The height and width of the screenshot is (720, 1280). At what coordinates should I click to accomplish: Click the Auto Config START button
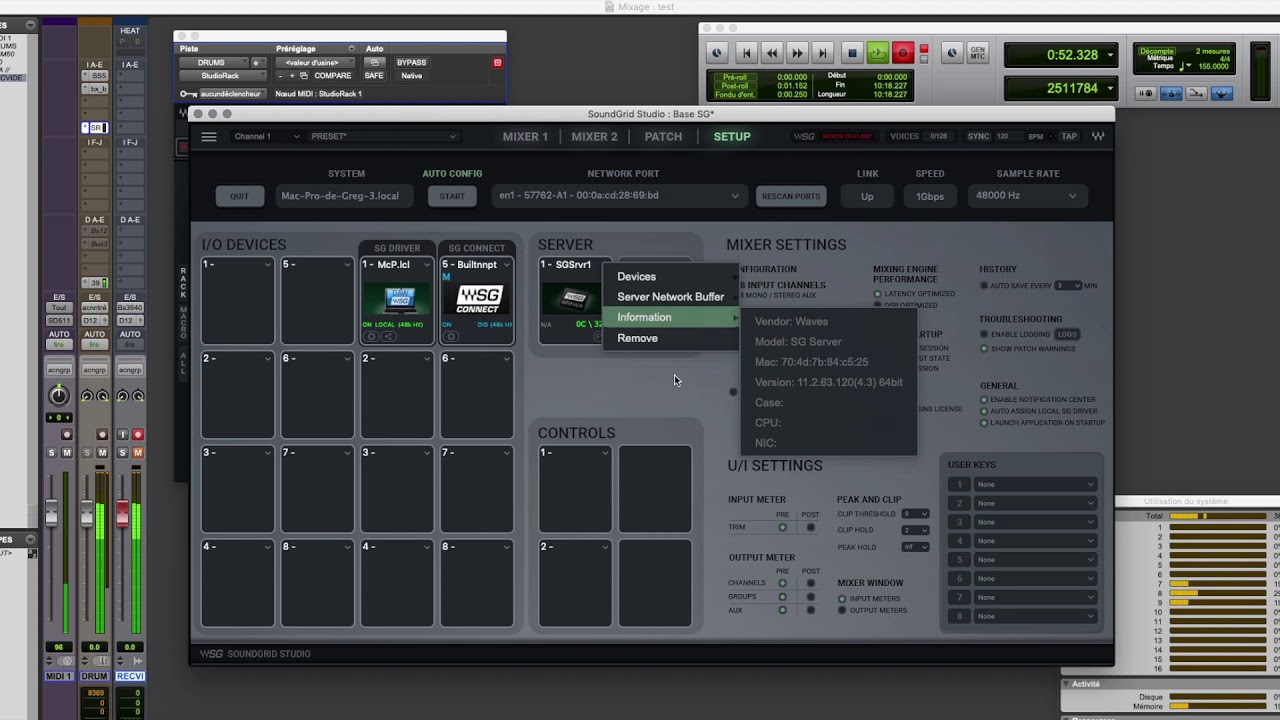pyautogui.click(x=452, y=196)
